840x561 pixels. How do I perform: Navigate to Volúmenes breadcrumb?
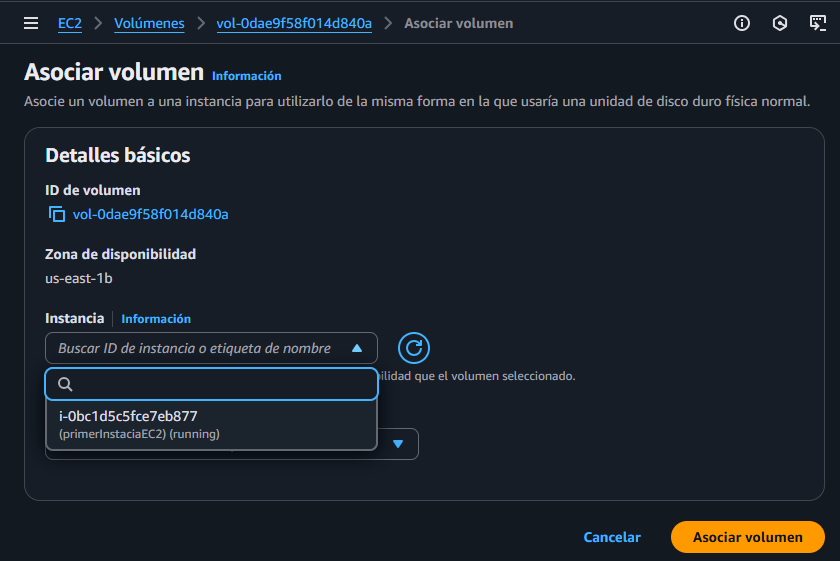pyautogui.click(x=149, y=24)
